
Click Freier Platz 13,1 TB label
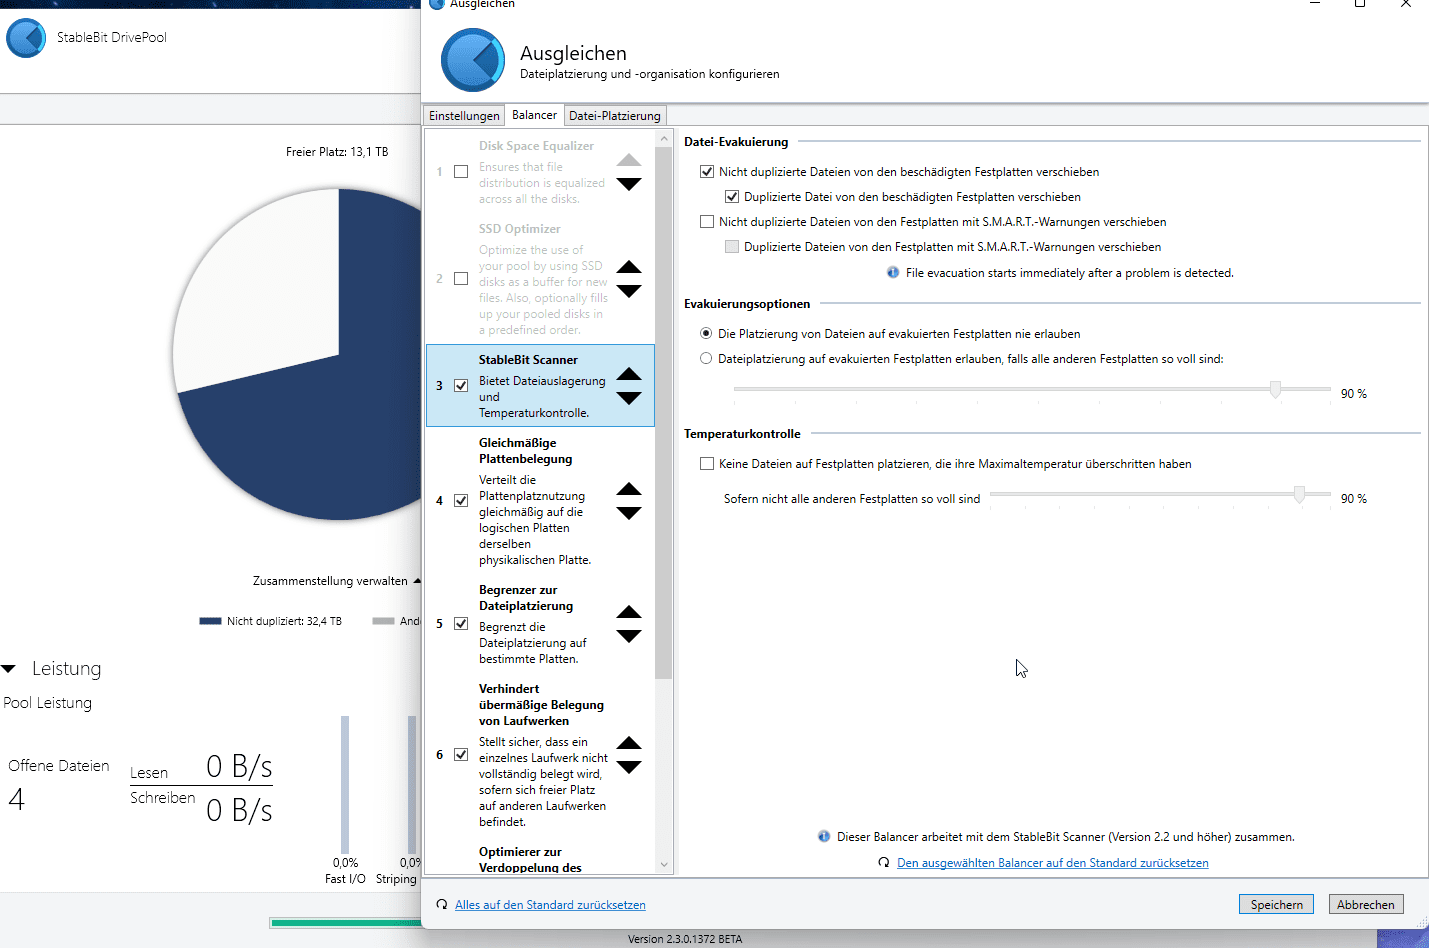click(x=337, y=152)
